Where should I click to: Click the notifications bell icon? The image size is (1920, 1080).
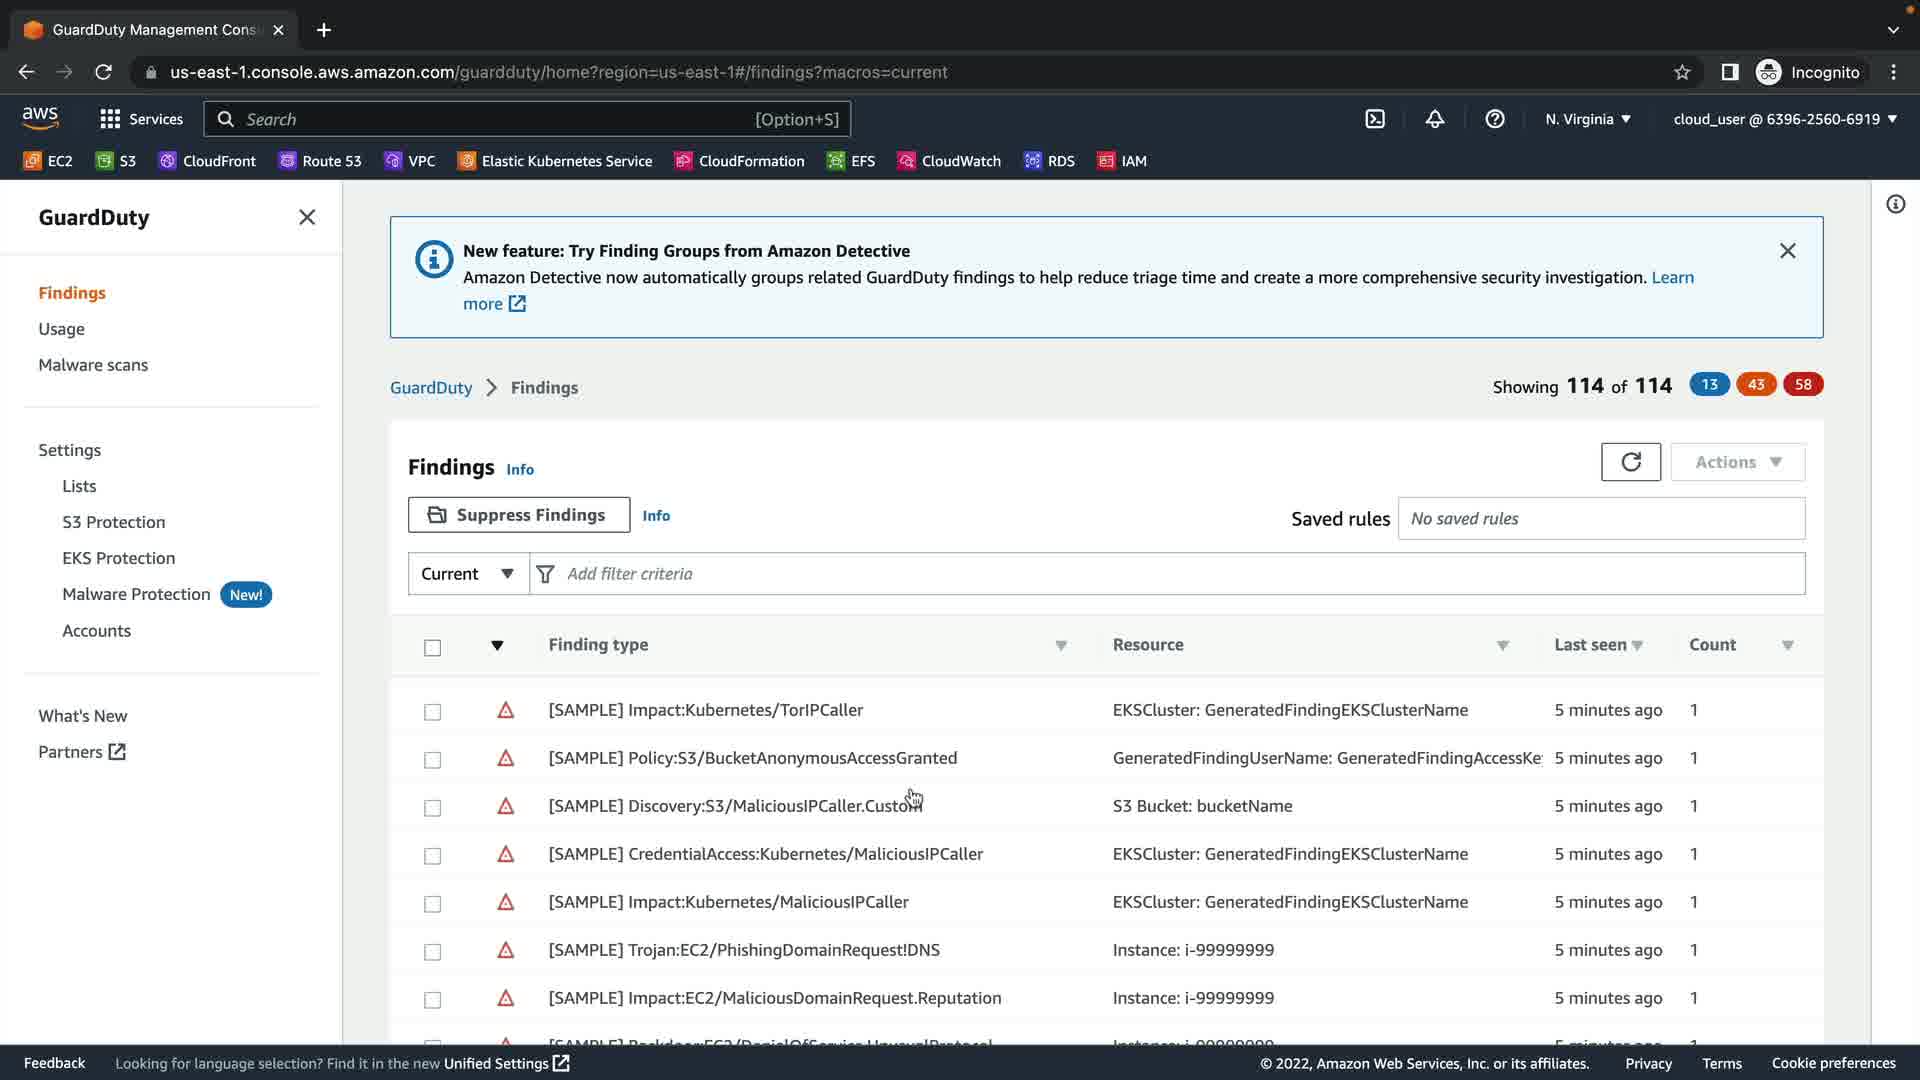pyautogui.click(x=1434, y=119)
